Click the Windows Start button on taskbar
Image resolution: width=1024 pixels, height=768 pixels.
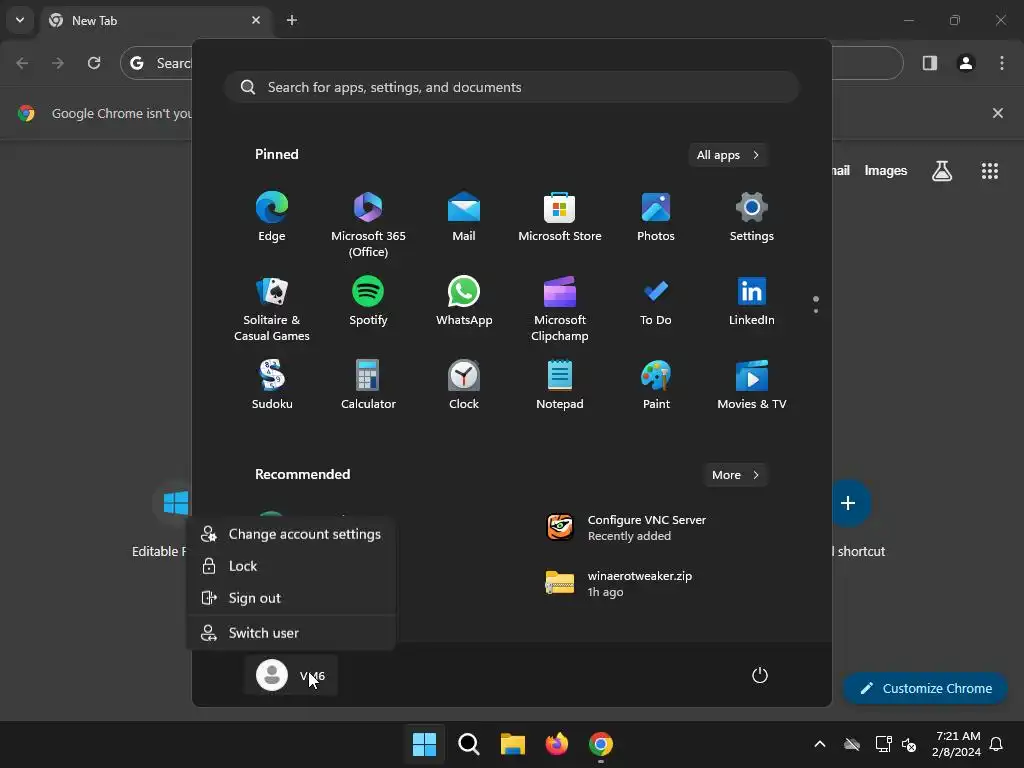[424, 744]
